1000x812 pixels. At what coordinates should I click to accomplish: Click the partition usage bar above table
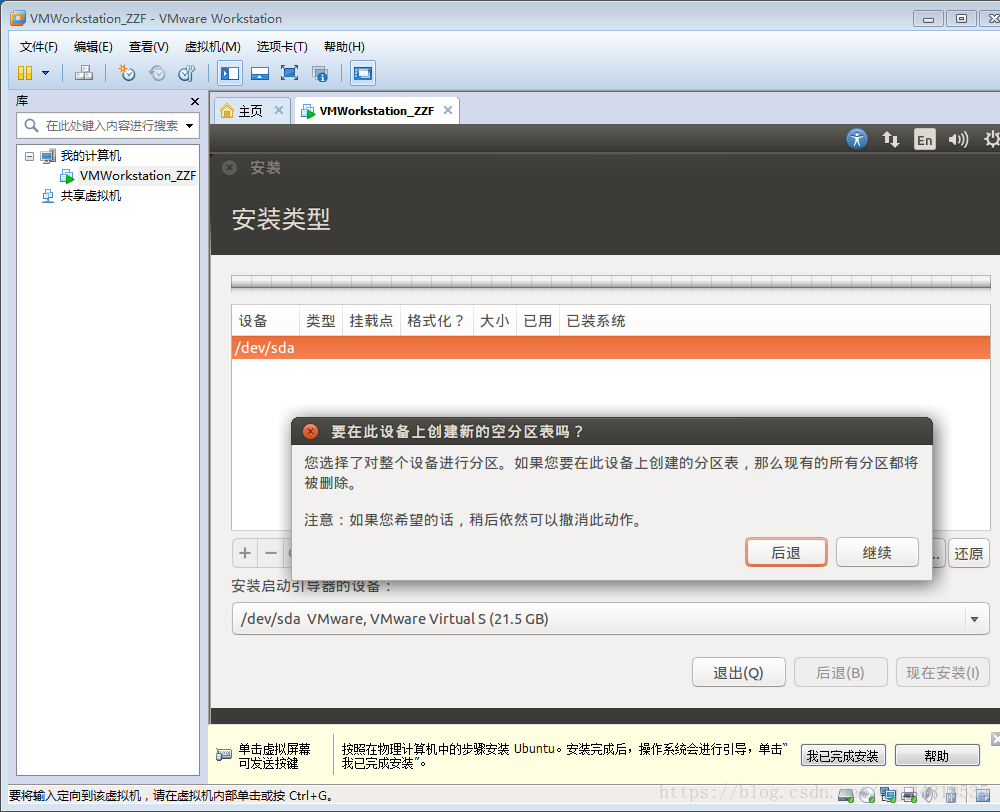[x=610, y=282]
